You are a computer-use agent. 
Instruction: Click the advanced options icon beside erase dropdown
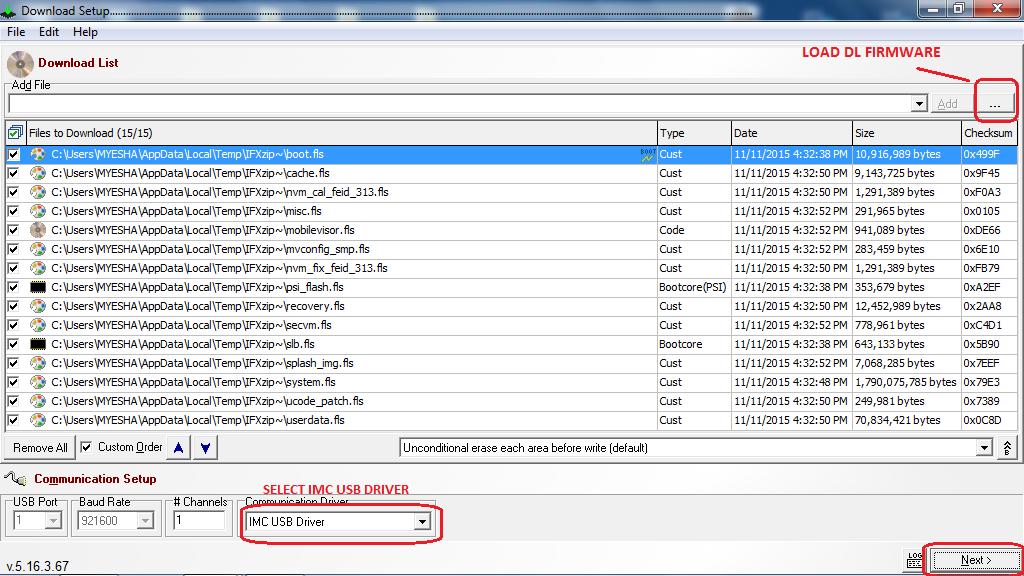coord(1007,448)
